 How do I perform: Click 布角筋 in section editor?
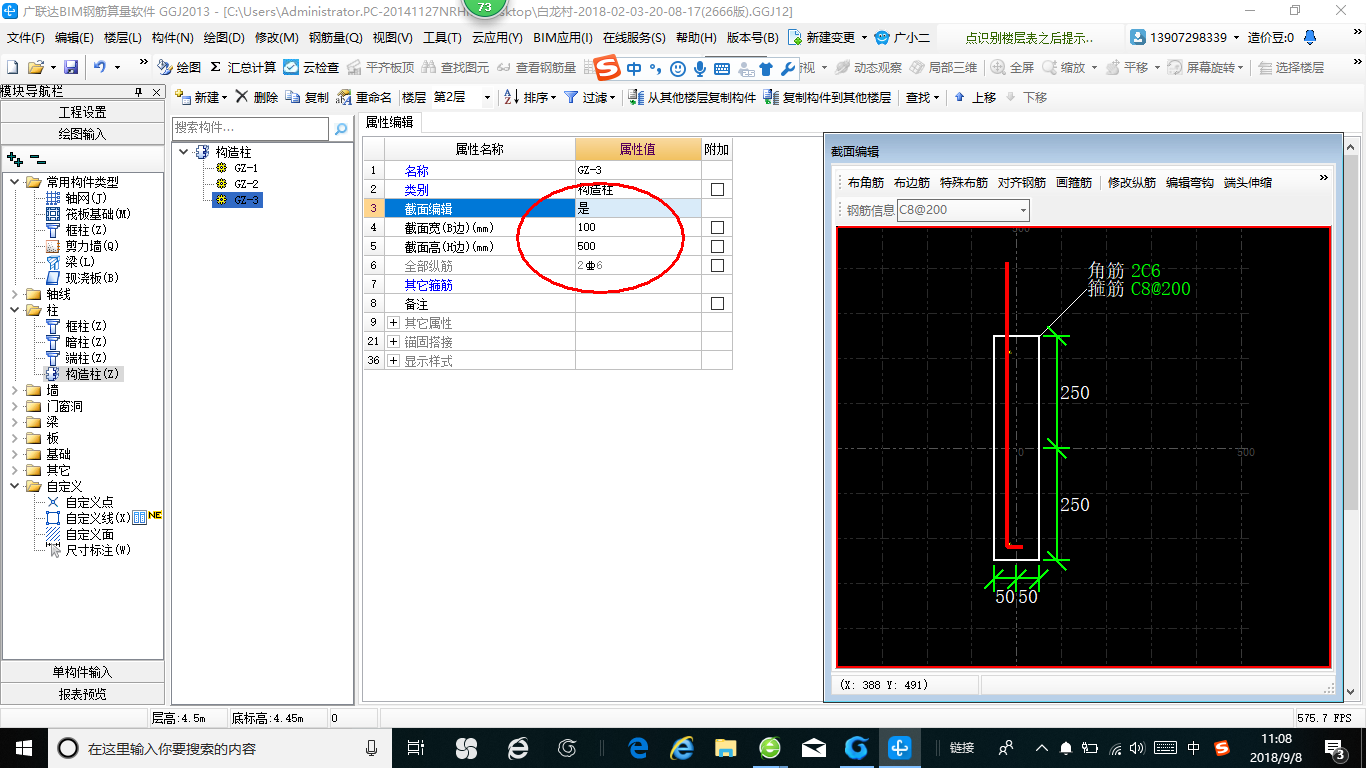tap(866, 183)
